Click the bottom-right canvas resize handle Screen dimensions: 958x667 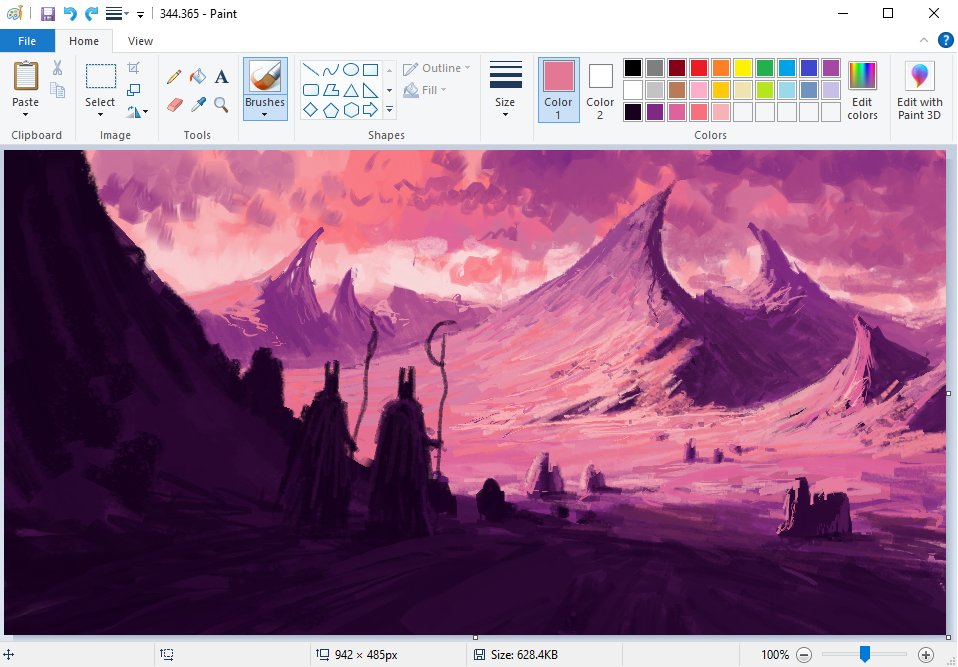point(948,637)
